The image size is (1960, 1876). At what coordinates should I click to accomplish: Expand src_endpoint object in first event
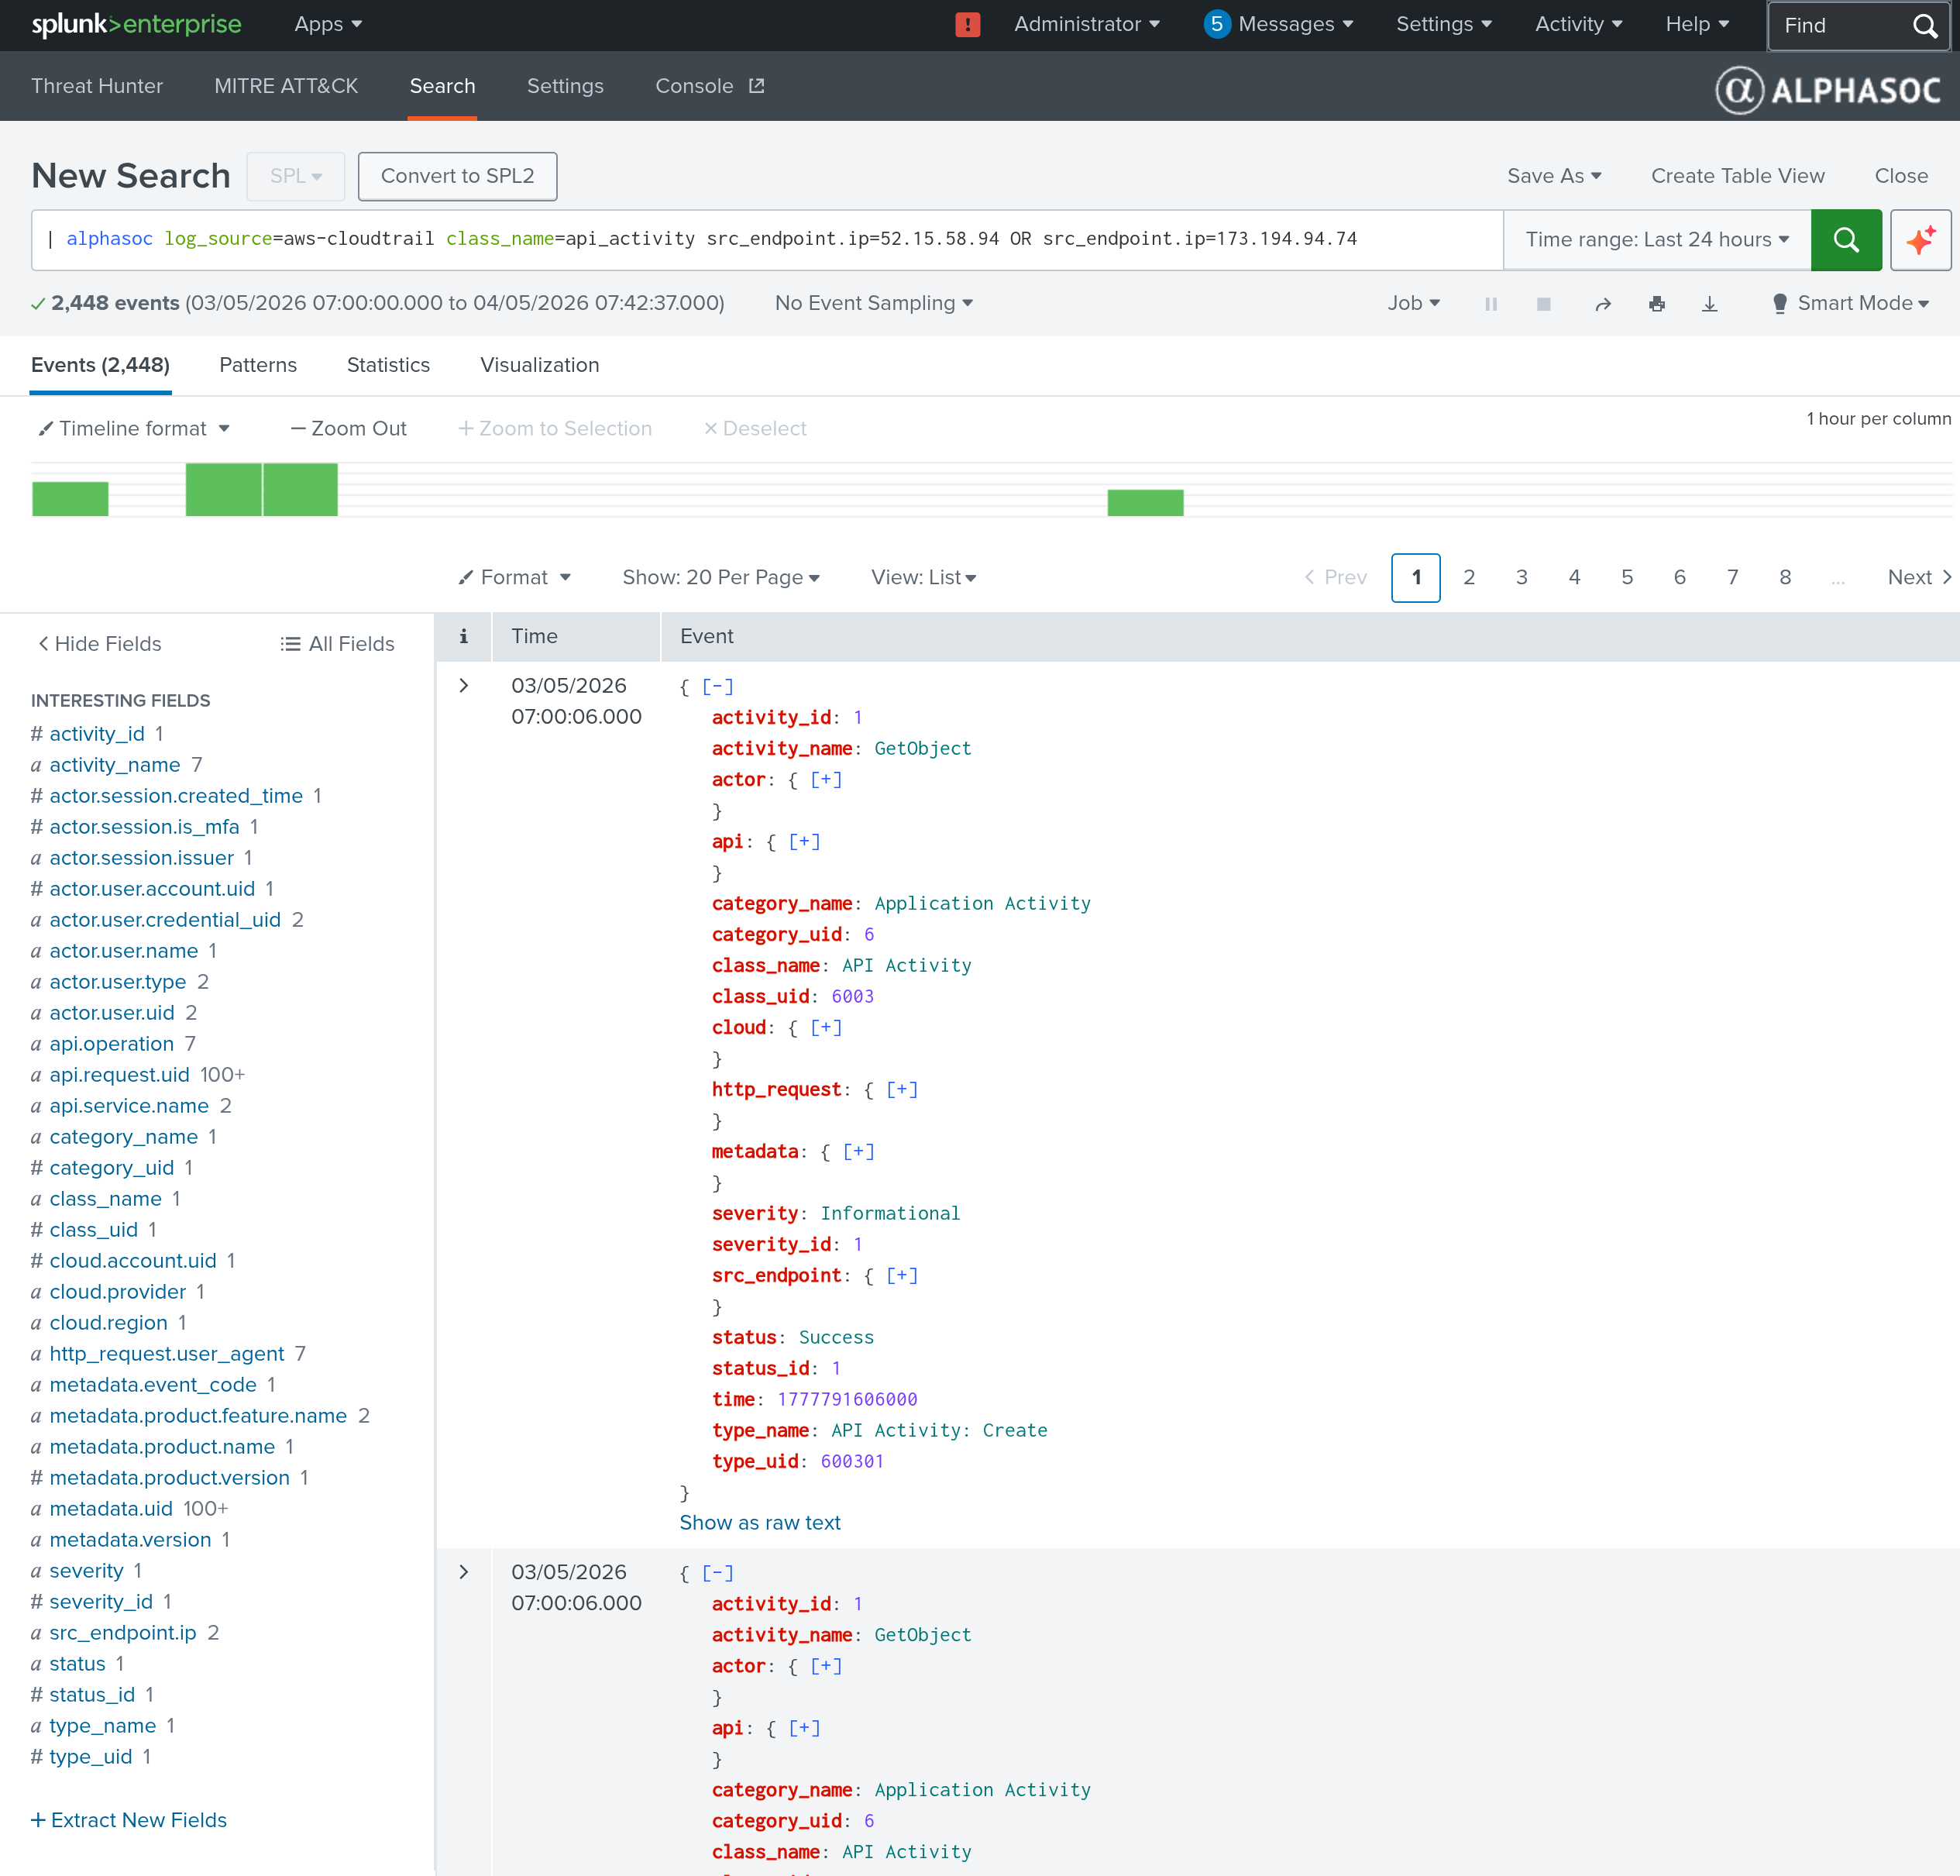902,1276
